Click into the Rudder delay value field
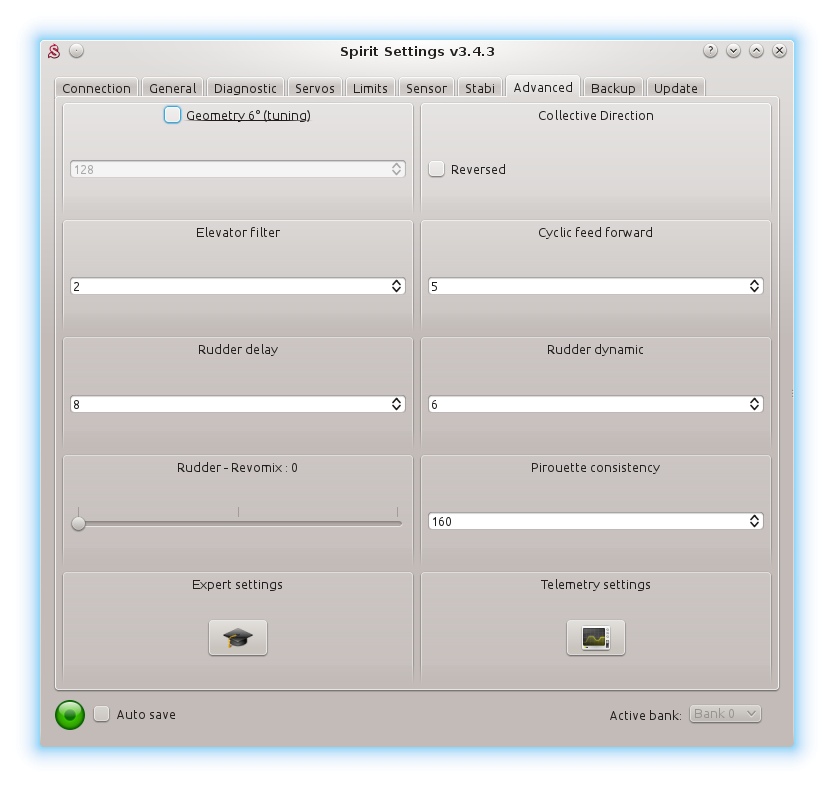 (x=228, y=404)
